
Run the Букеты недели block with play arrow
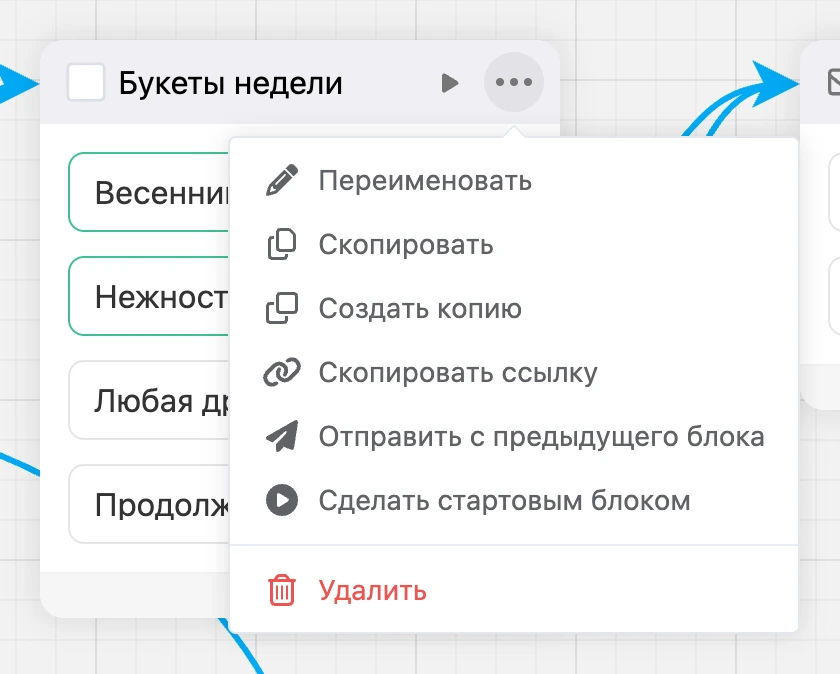tap(450, 83)
